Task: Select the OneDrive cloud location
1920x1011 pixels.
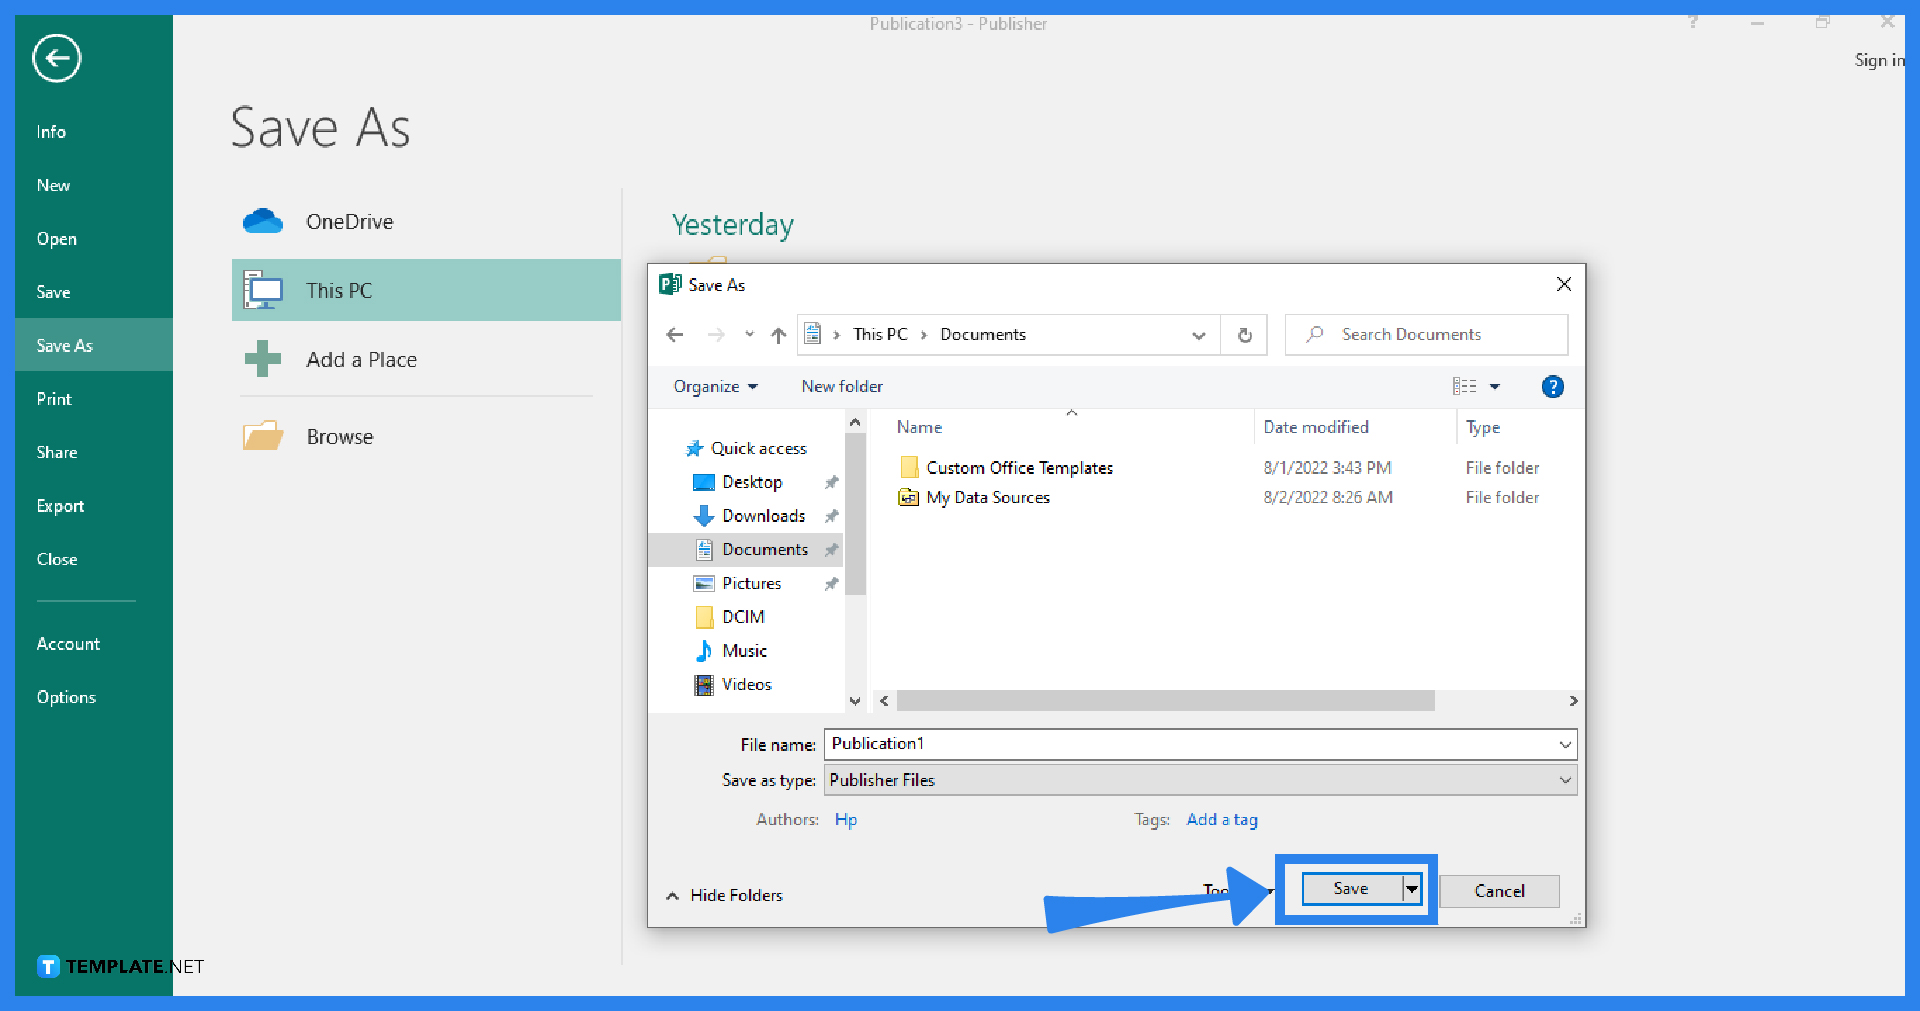Action: [x=349, y=222]
